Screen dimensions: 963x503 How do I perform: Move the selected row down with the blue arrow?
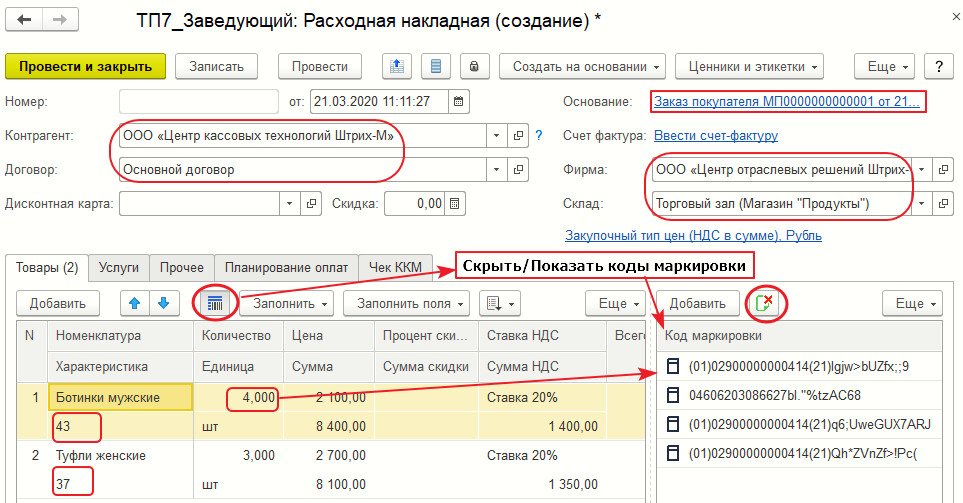(x=163, y=302)
